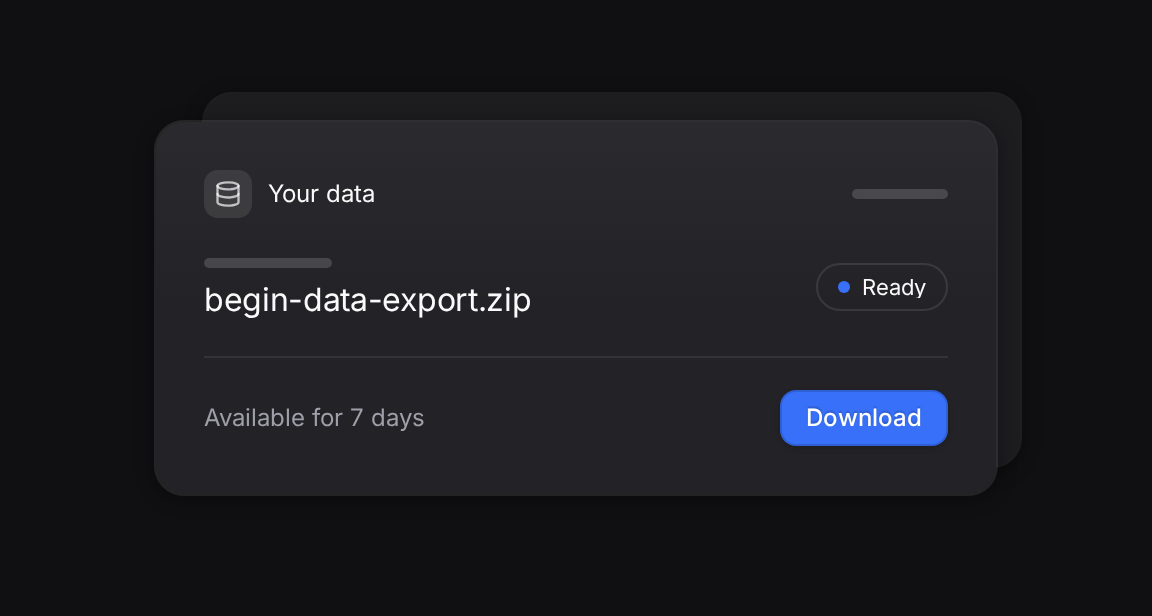Click the gray placeholder bar above the file name
1152x616 pixels.
[x=268, y=263]
